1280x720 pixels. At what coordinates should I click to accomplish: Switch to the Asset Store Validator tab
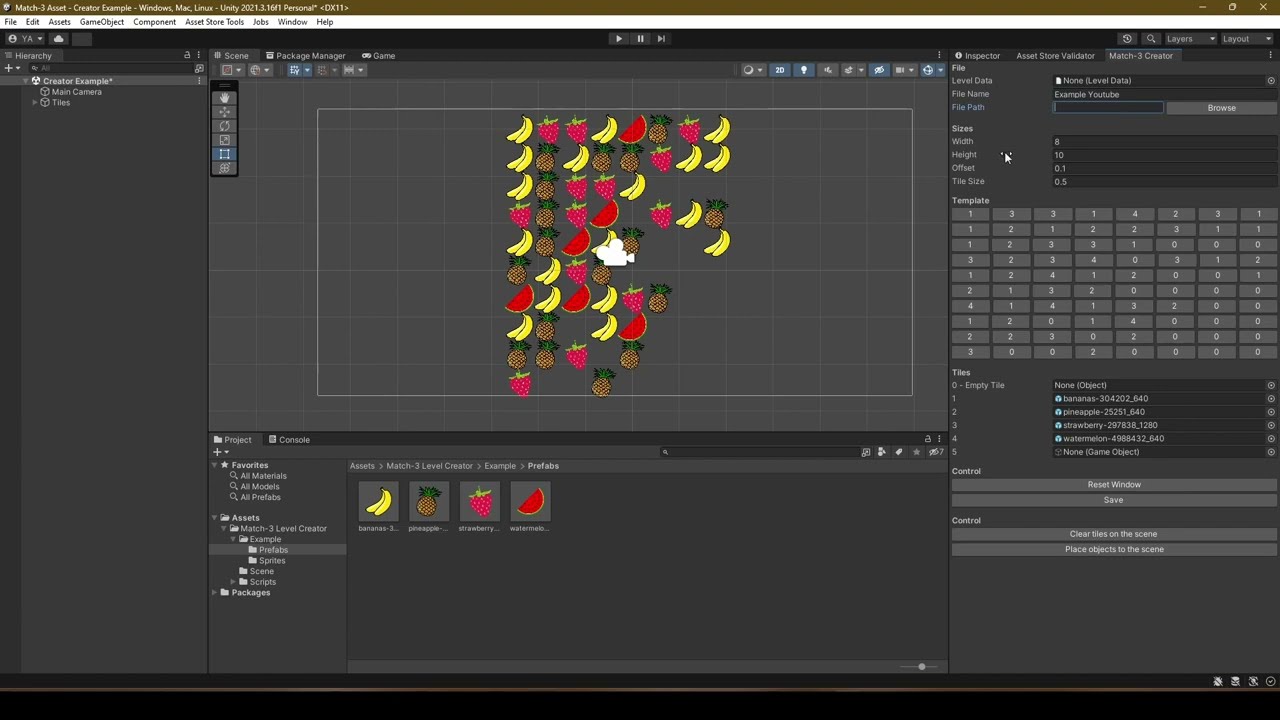tap(1056, 55)
